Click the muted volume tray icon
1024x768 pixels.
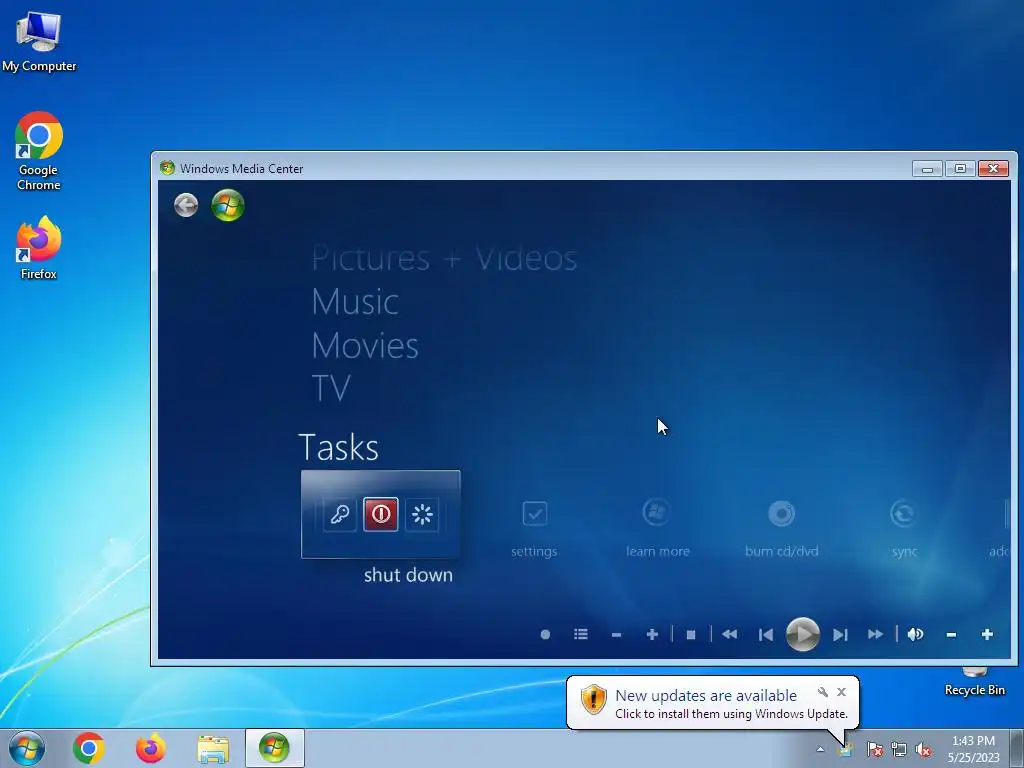[x=923, y=749]
